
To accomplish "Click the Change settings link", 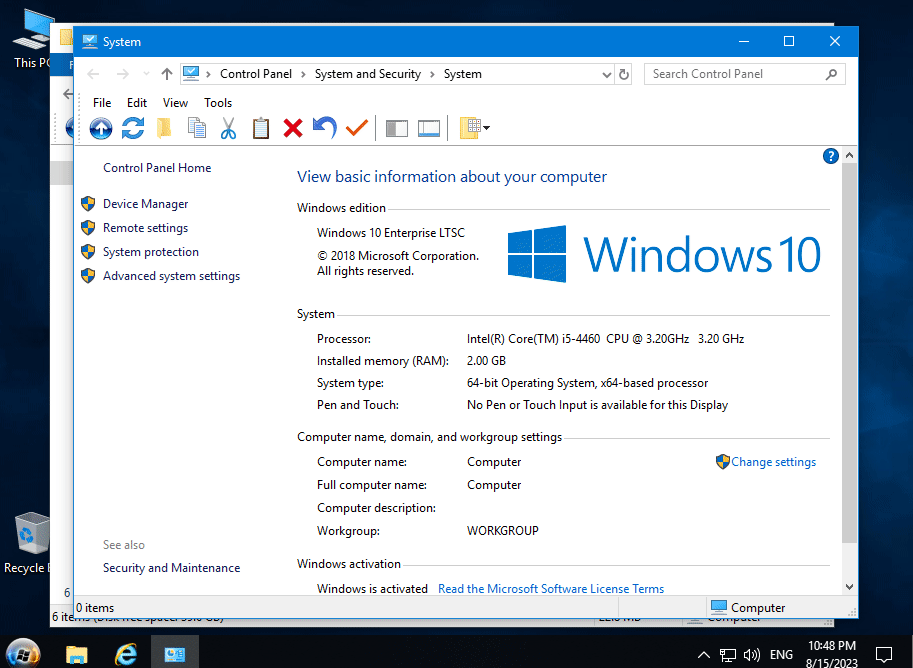I will [x=773, y=462].
